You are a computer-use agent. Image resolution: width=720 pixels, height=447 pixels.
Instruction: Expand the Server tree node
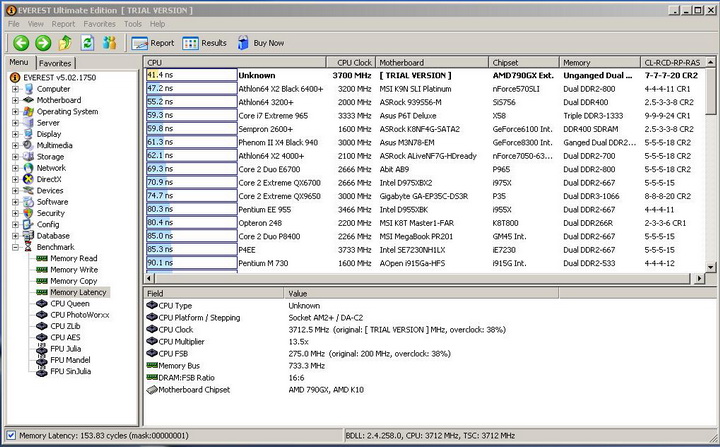click(x=15, y=123)
